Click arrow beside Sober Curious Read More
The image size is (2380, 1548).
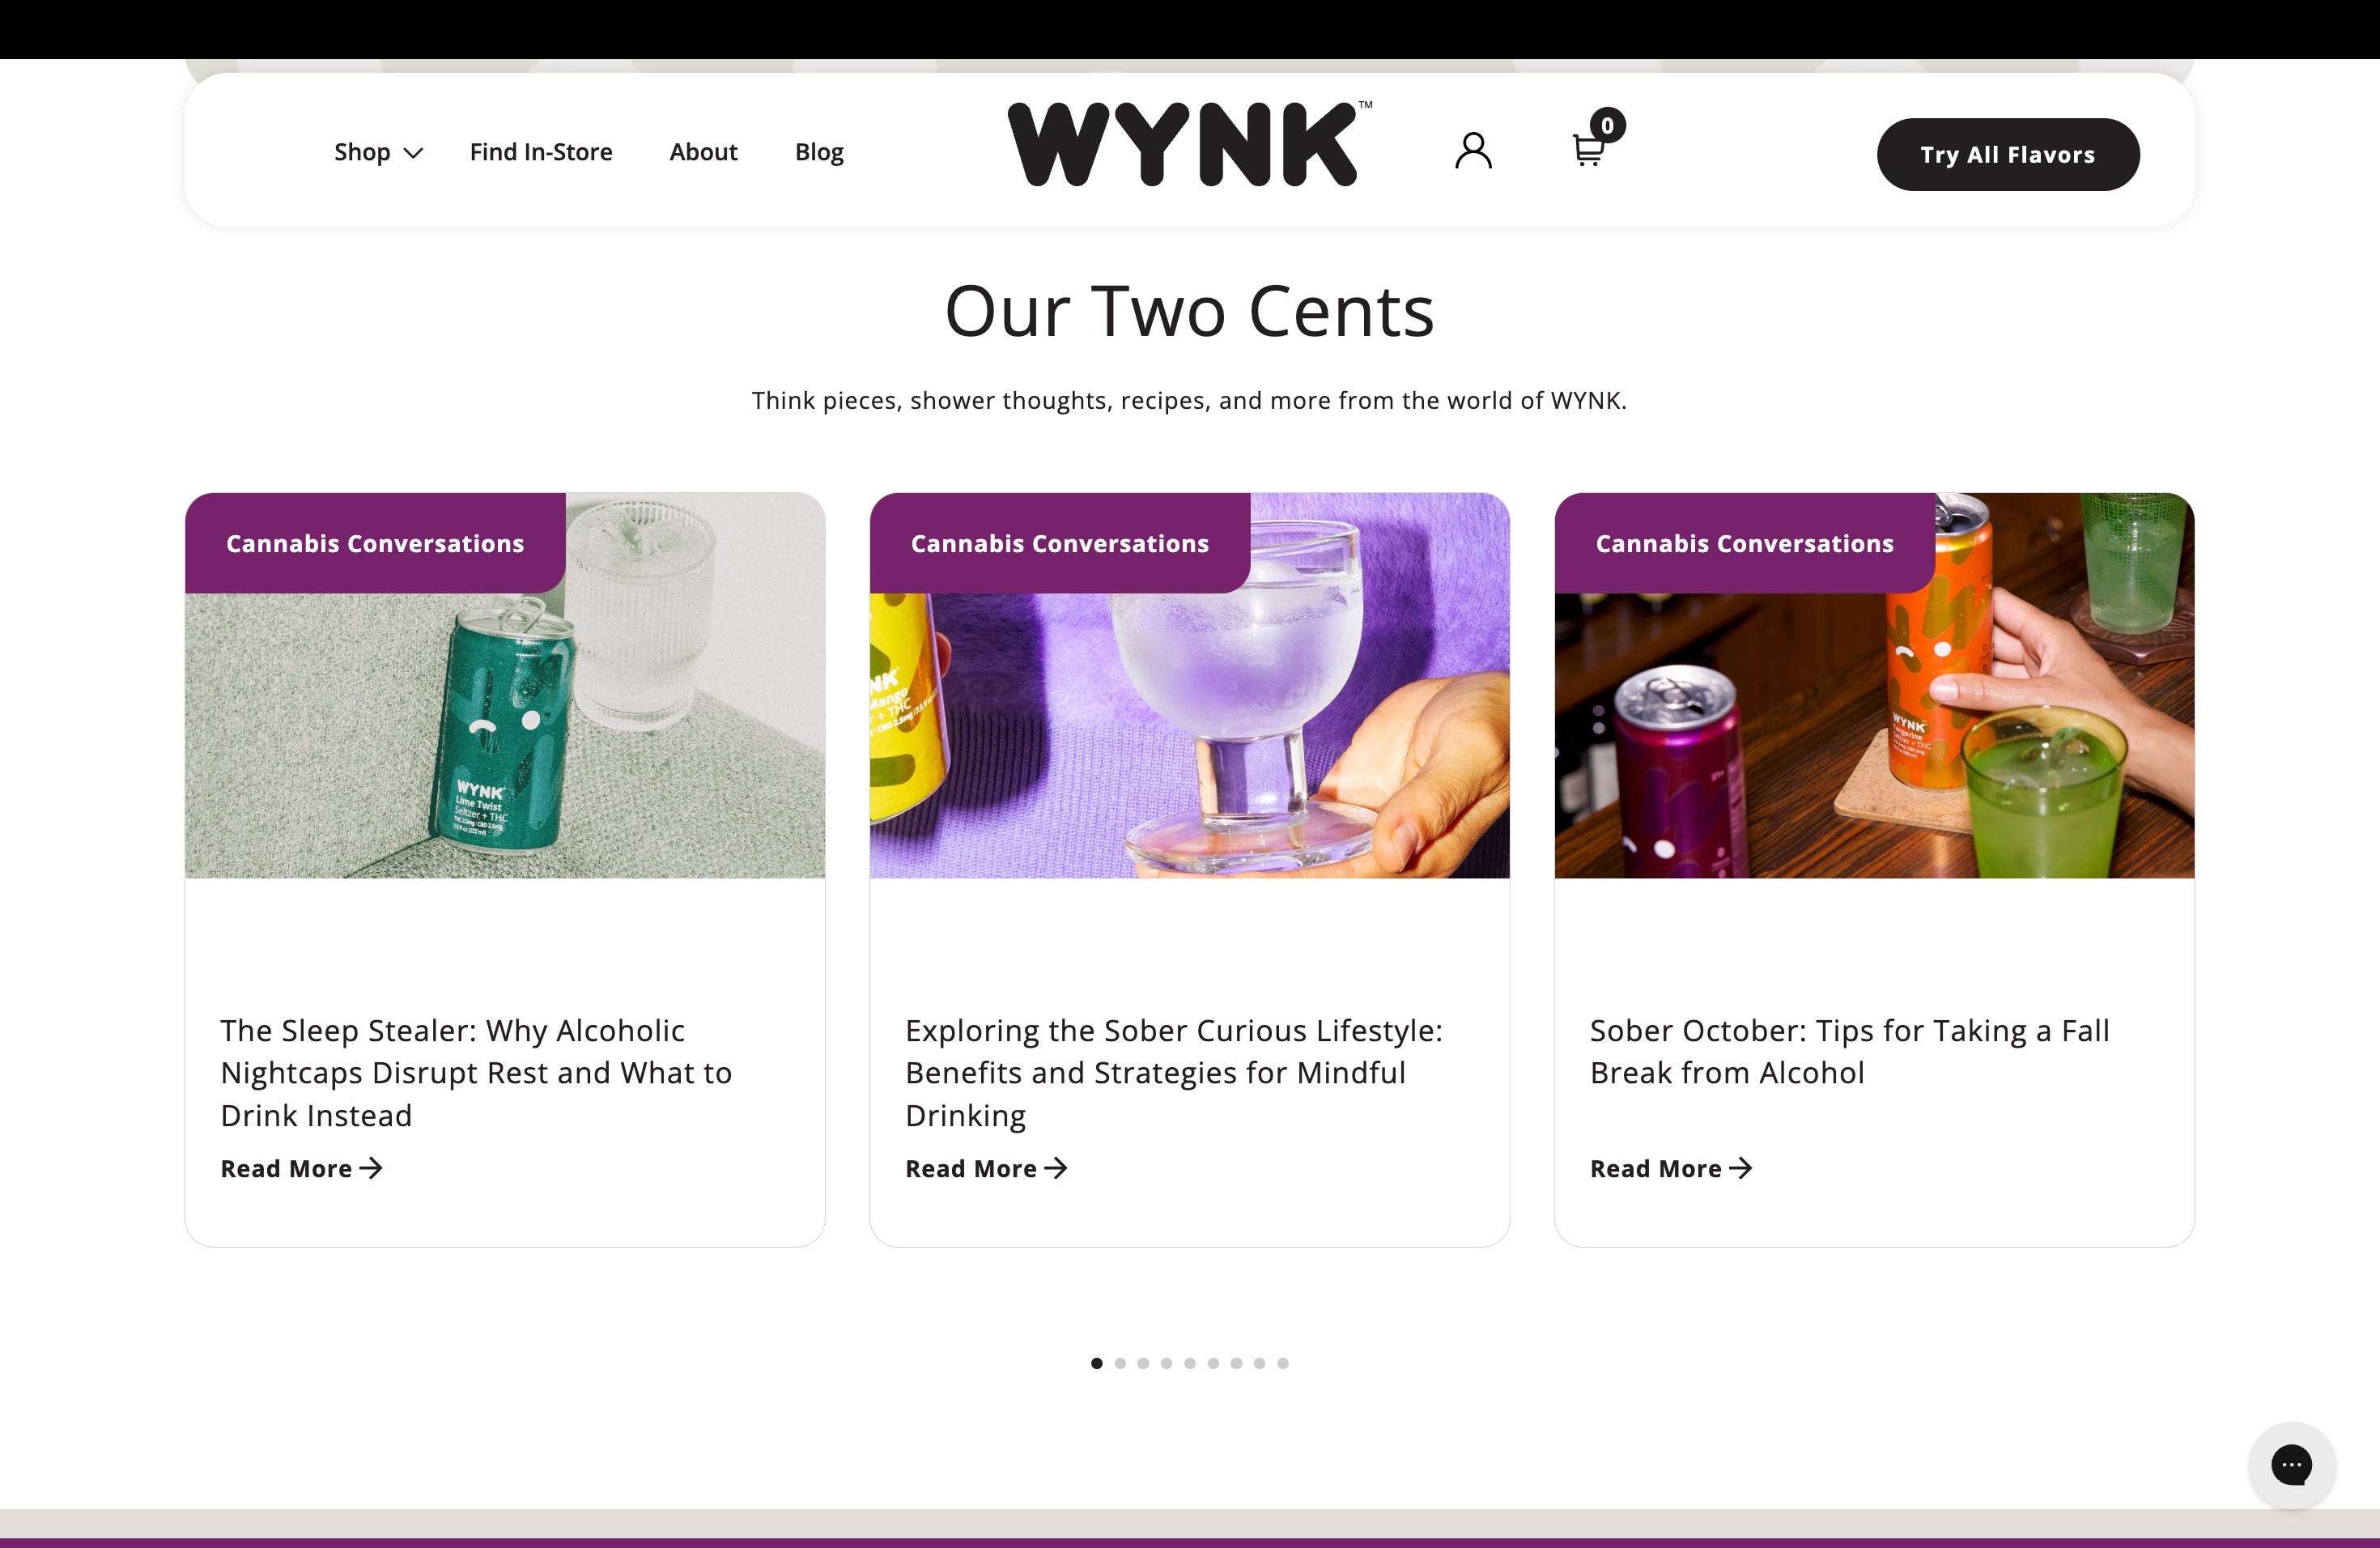(x=1056, y=1168)
